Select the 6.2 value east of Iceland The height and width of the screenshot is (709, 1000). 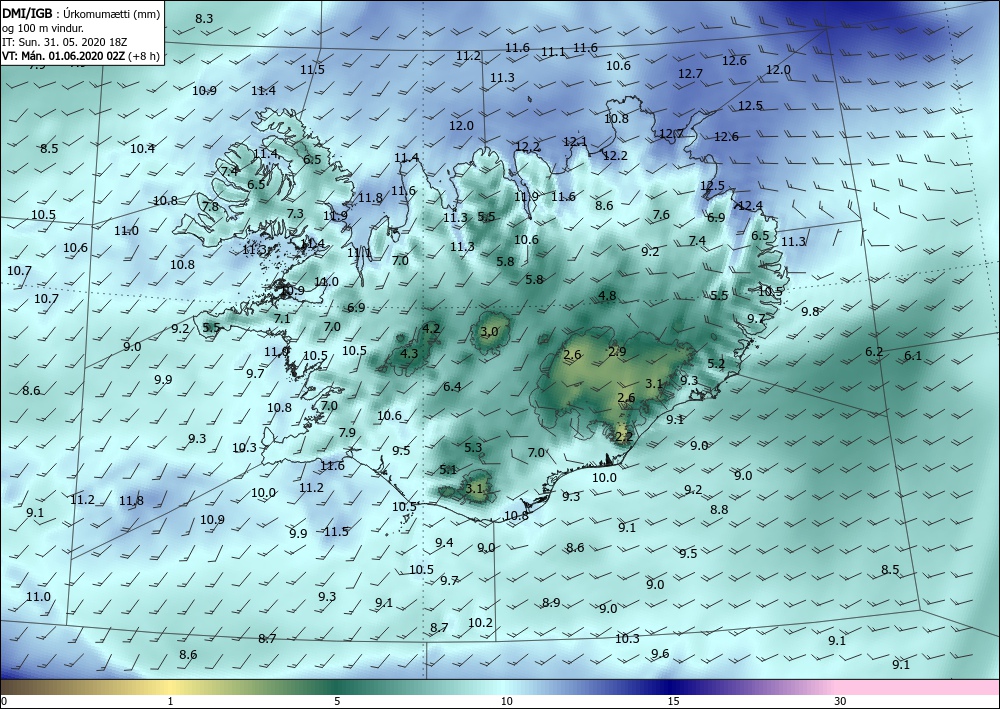click(x=874, y=352)
